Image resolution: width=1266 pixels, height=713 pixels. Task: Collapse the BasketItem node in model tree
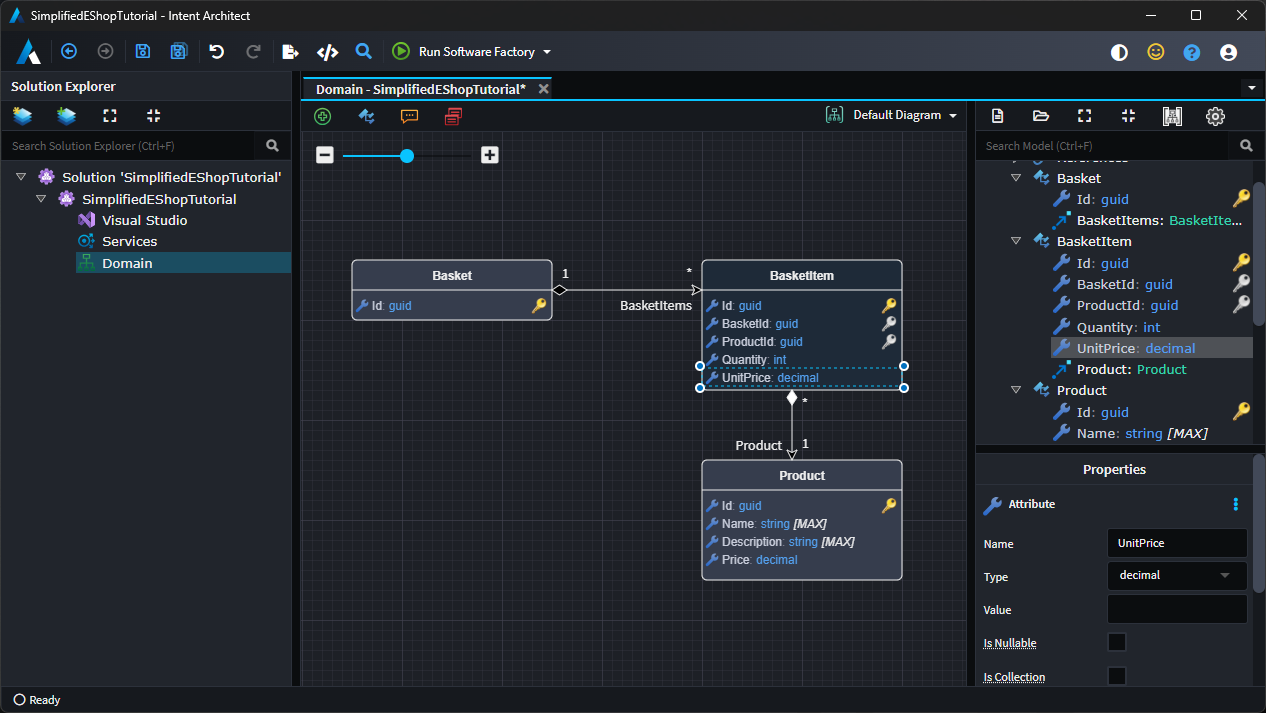[x=1016, y=241]
